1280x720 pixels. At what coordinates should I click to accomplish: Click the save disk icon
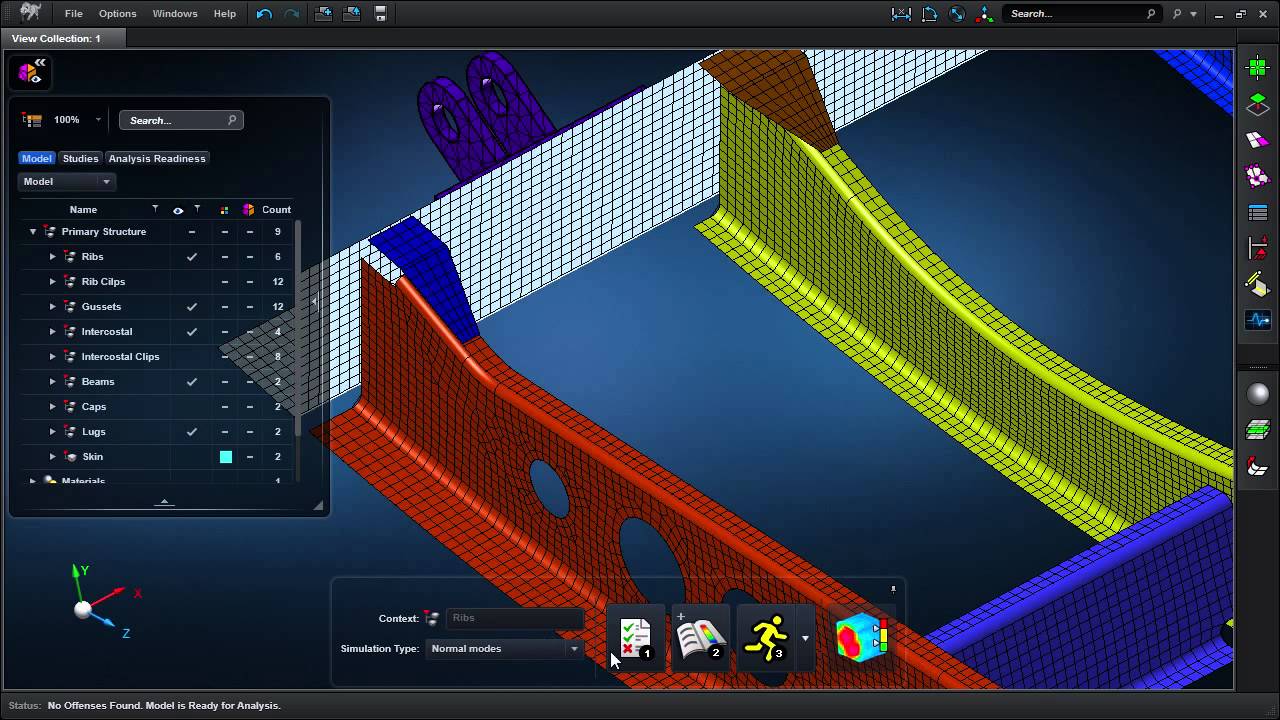[380, 14]
